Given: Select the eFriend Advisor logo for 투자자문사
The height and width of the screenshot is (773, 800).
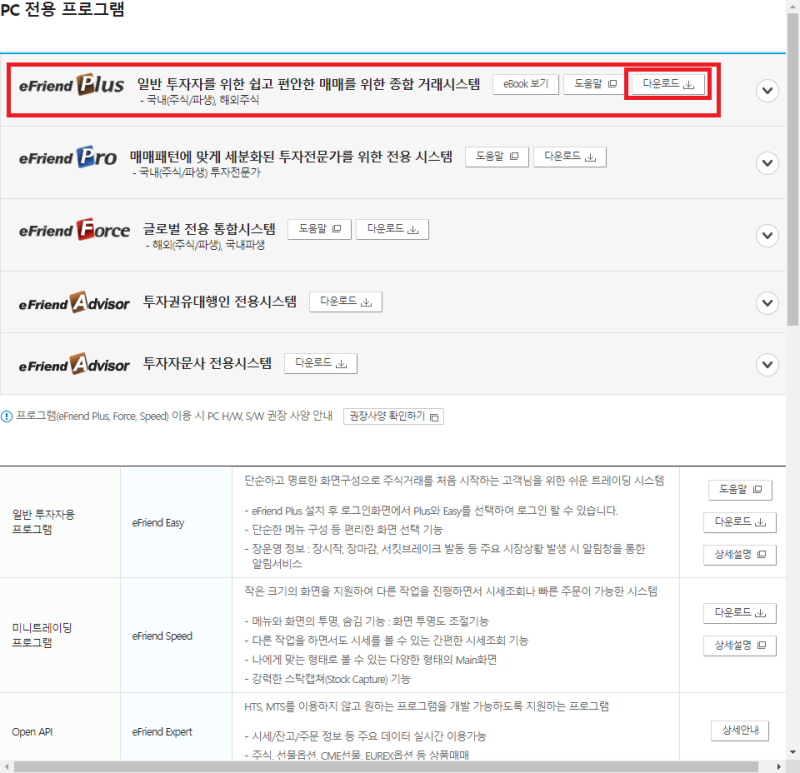Looking at the screenshot, I should [x=74, y=364].
